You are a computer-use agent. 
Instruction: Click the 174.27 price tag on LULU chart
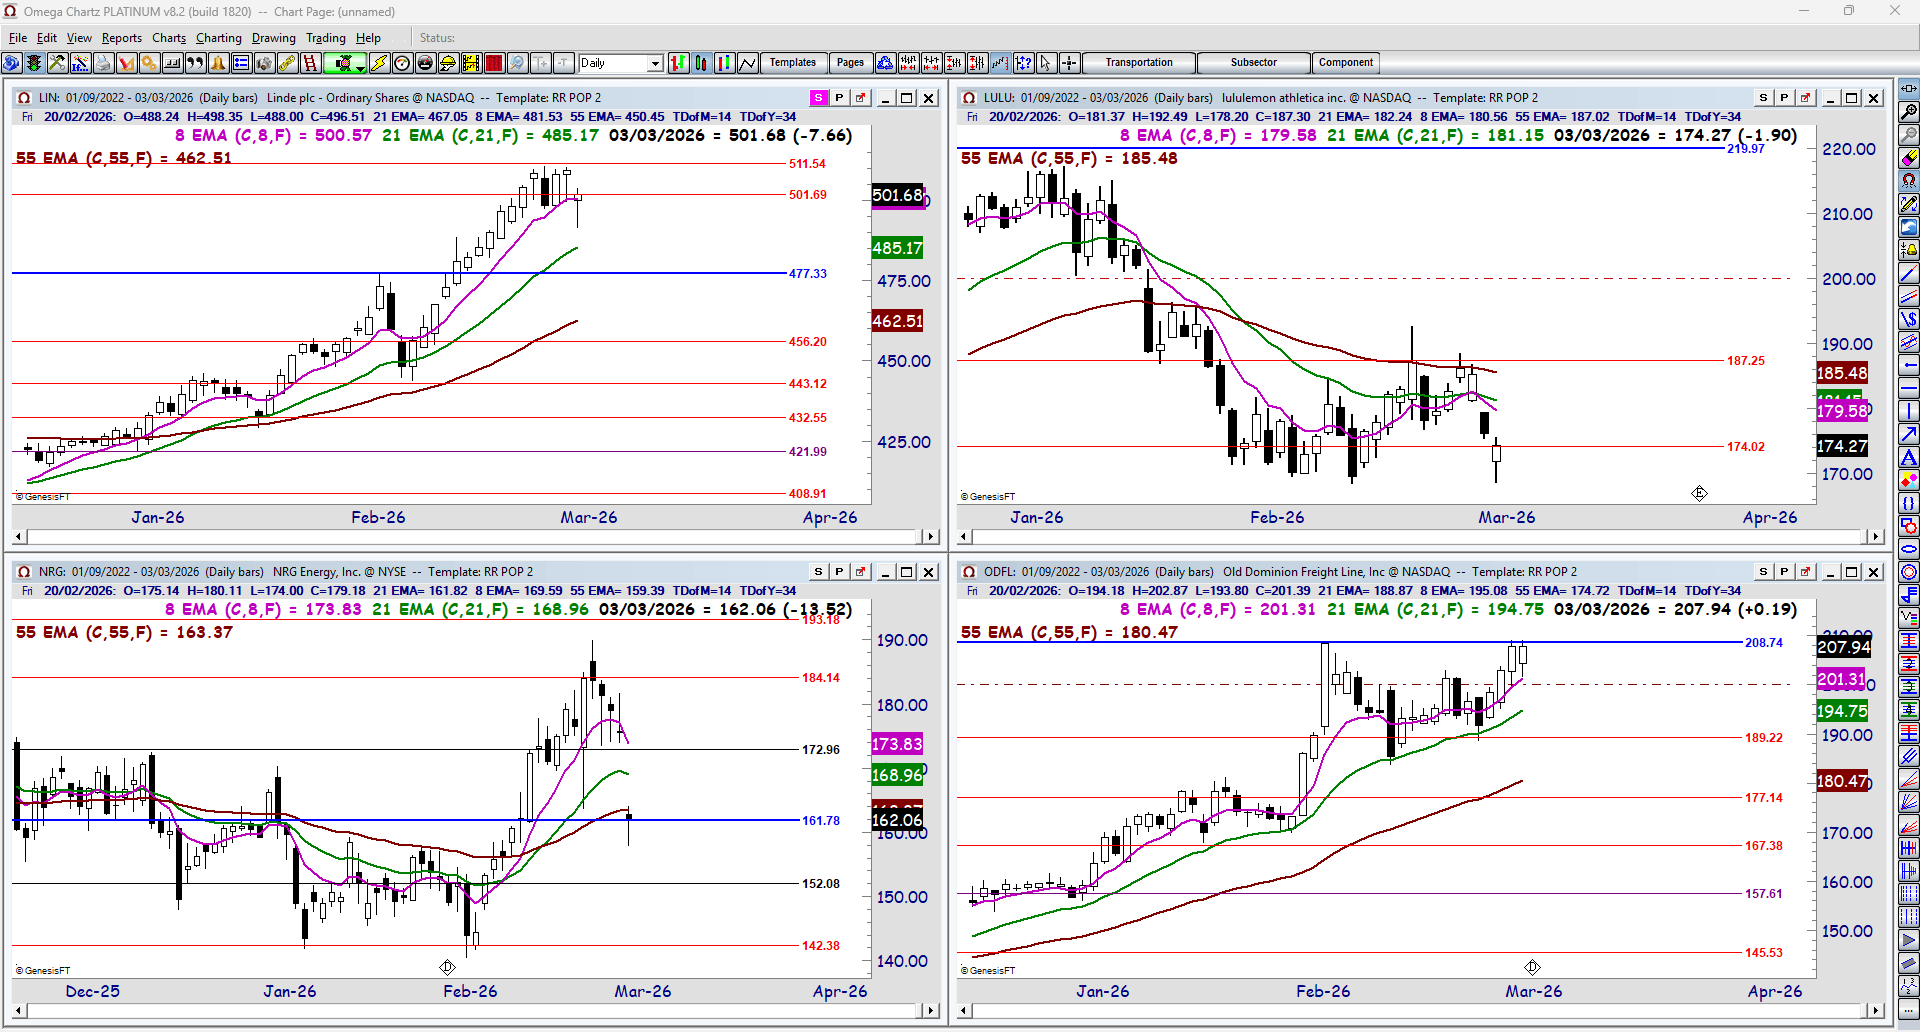coord(1842,446)
